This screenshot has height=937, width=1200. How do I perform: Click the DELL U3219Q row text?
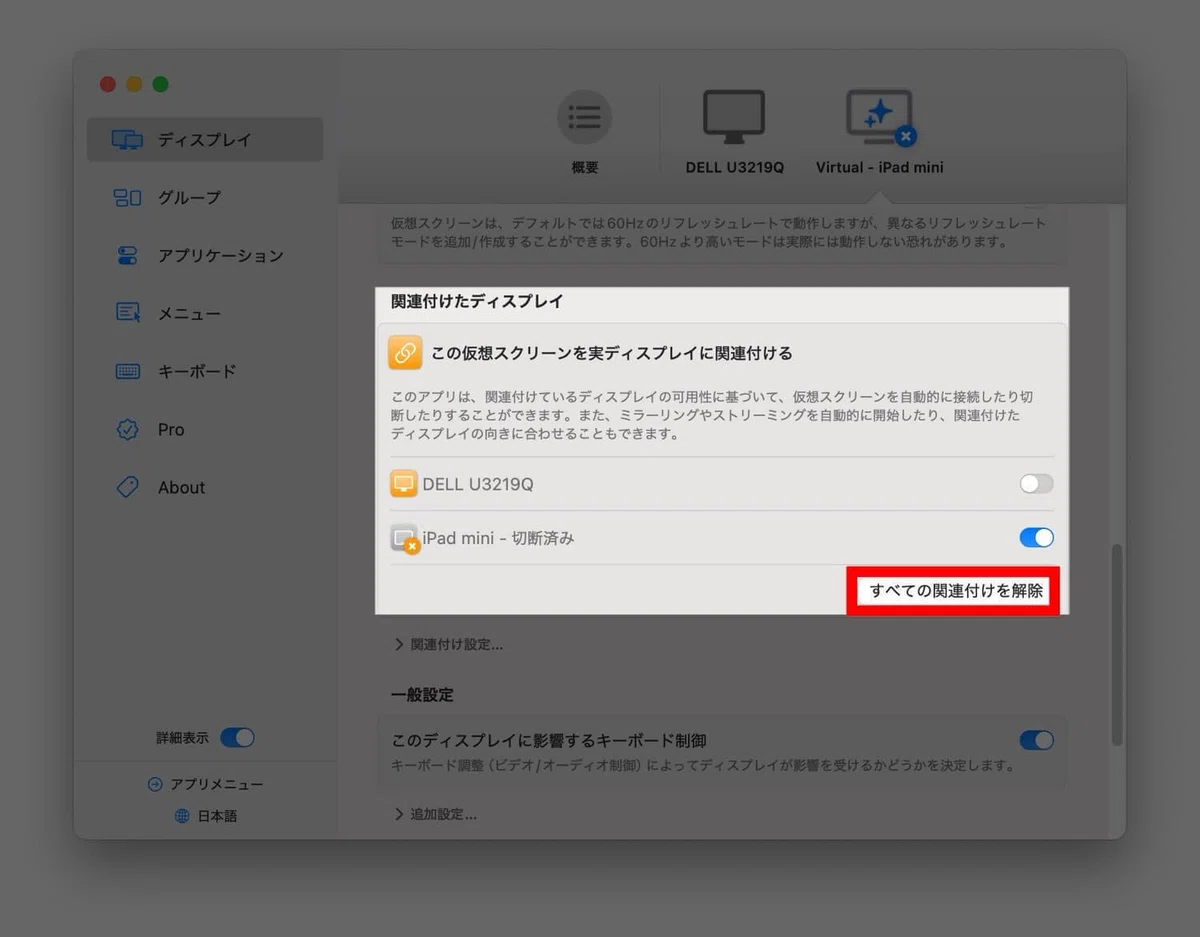[478, 484]
